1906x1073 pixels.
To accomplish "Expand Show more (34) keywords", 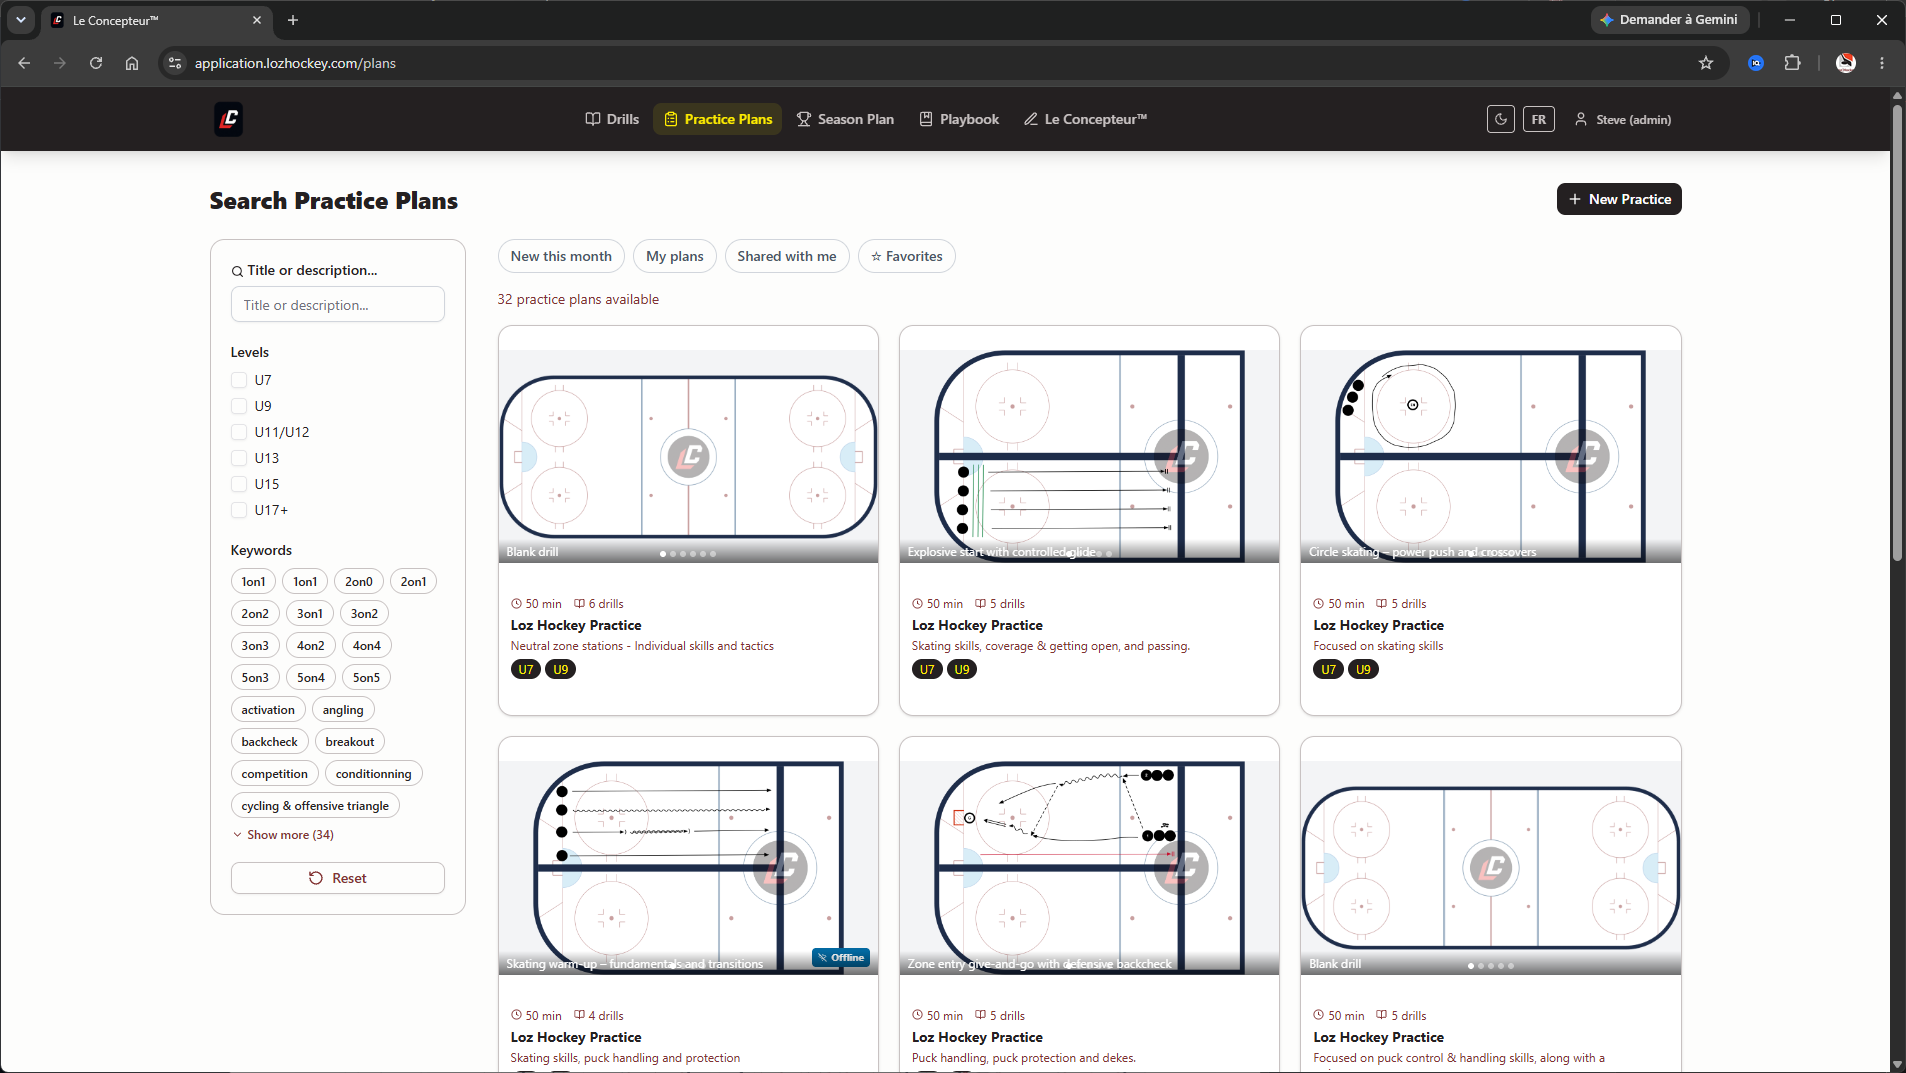I will [283, 835].
